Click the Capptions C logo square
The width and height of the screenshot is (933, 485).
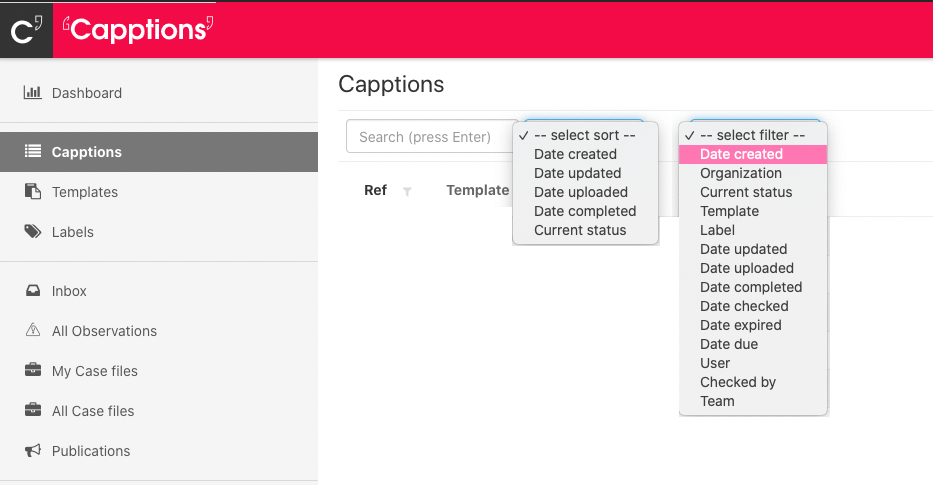26,30
